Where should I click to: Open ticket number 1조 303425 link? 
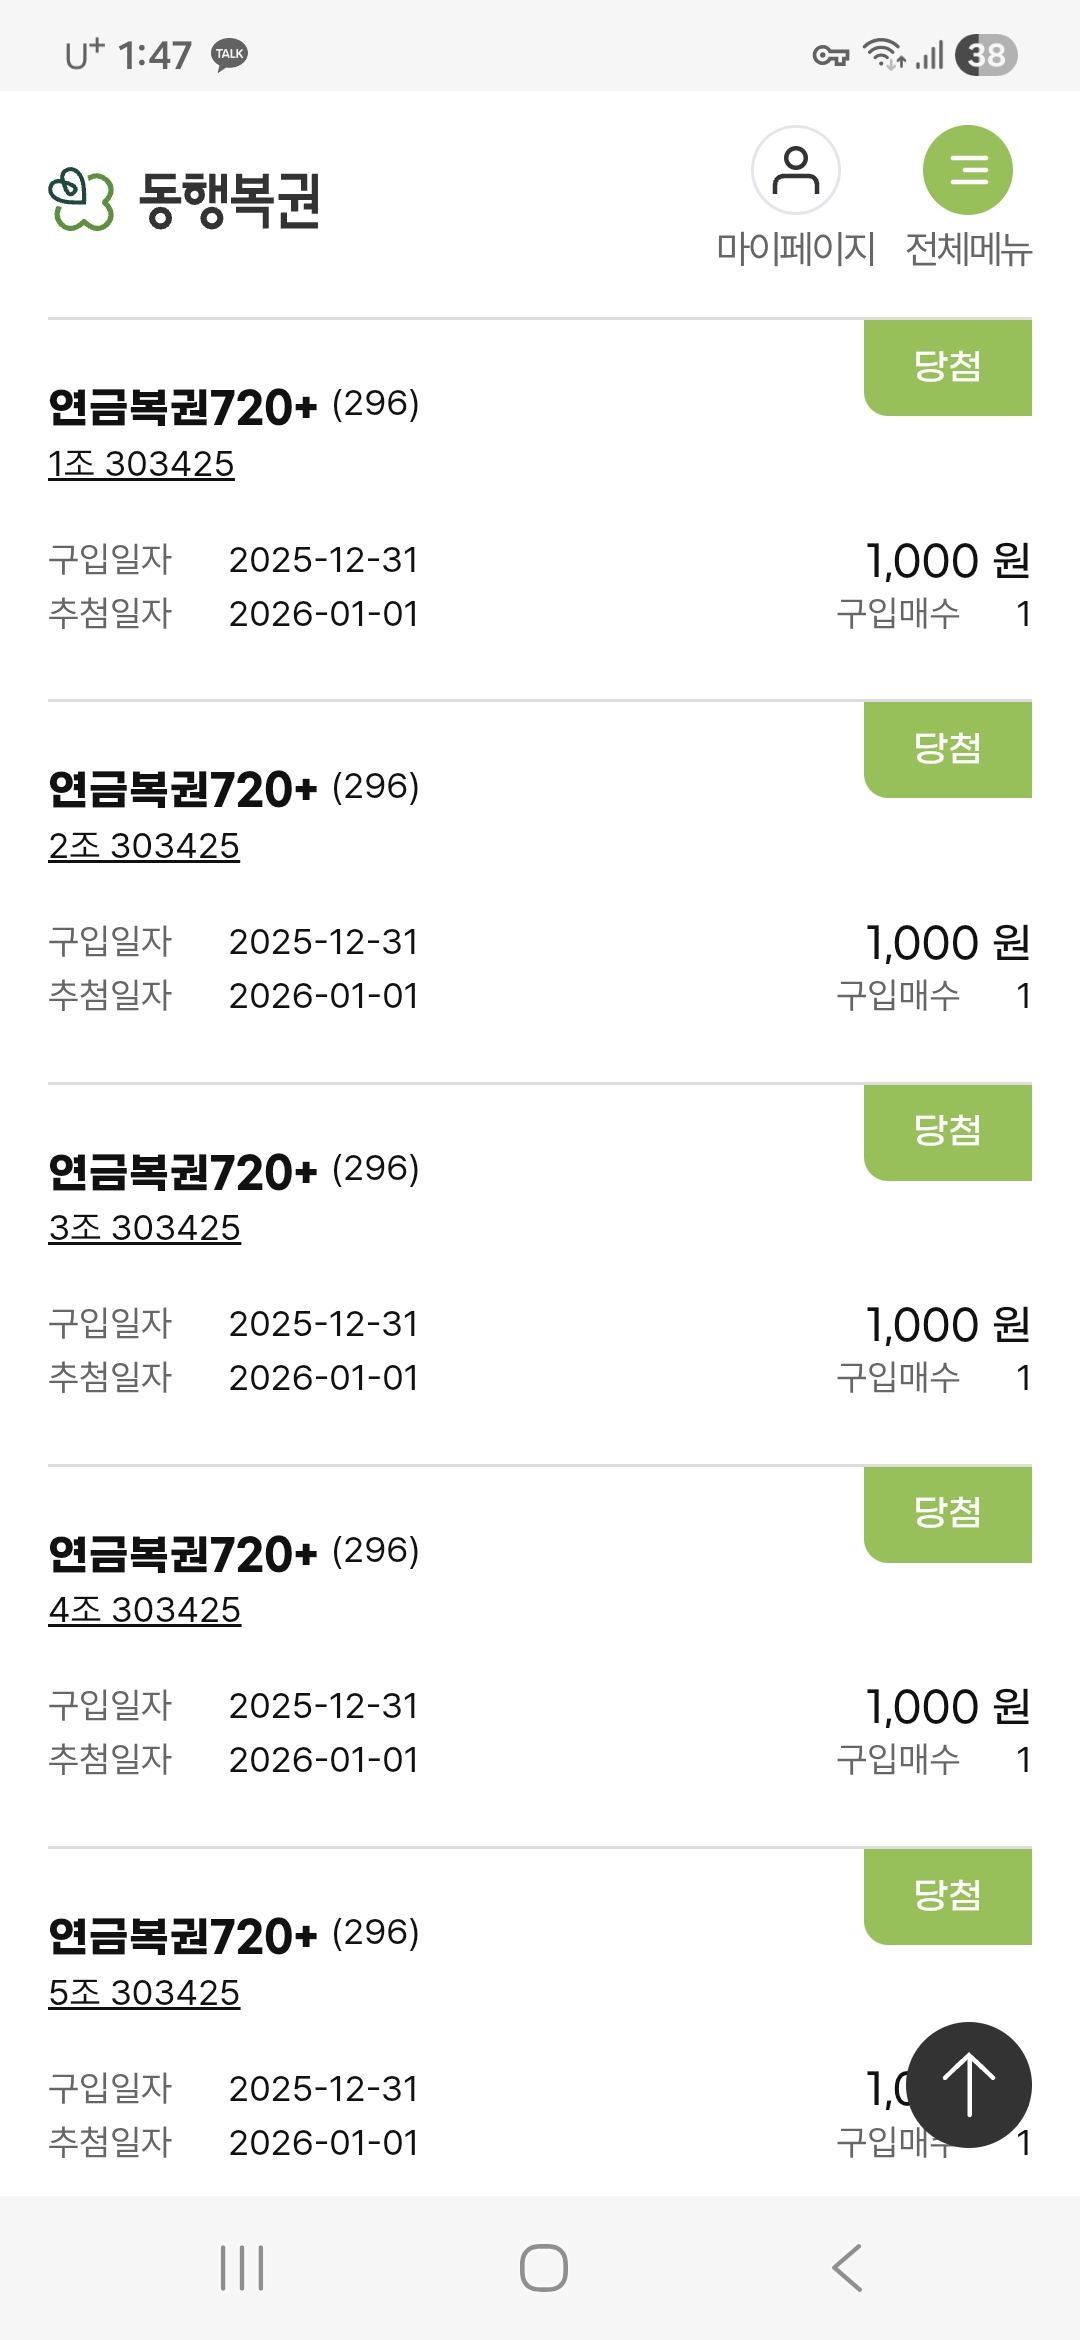(x=141, y=464)
